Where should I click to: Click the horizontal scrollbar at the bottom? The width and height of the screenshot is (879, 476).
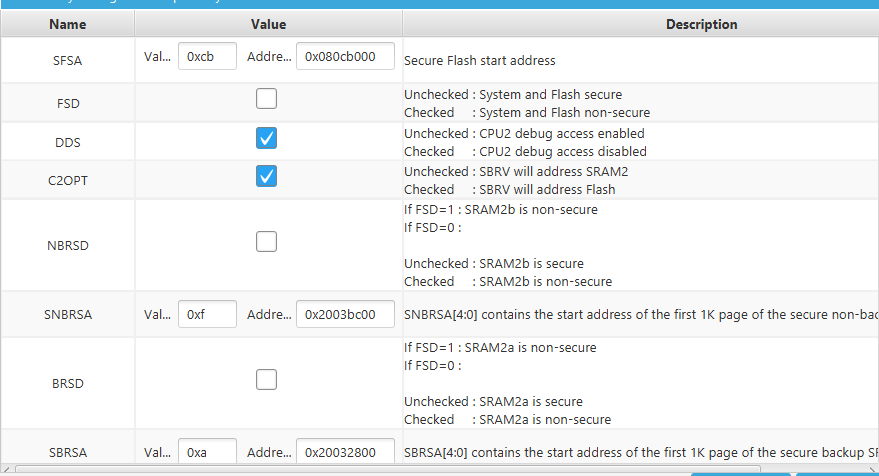pos(387,469)
